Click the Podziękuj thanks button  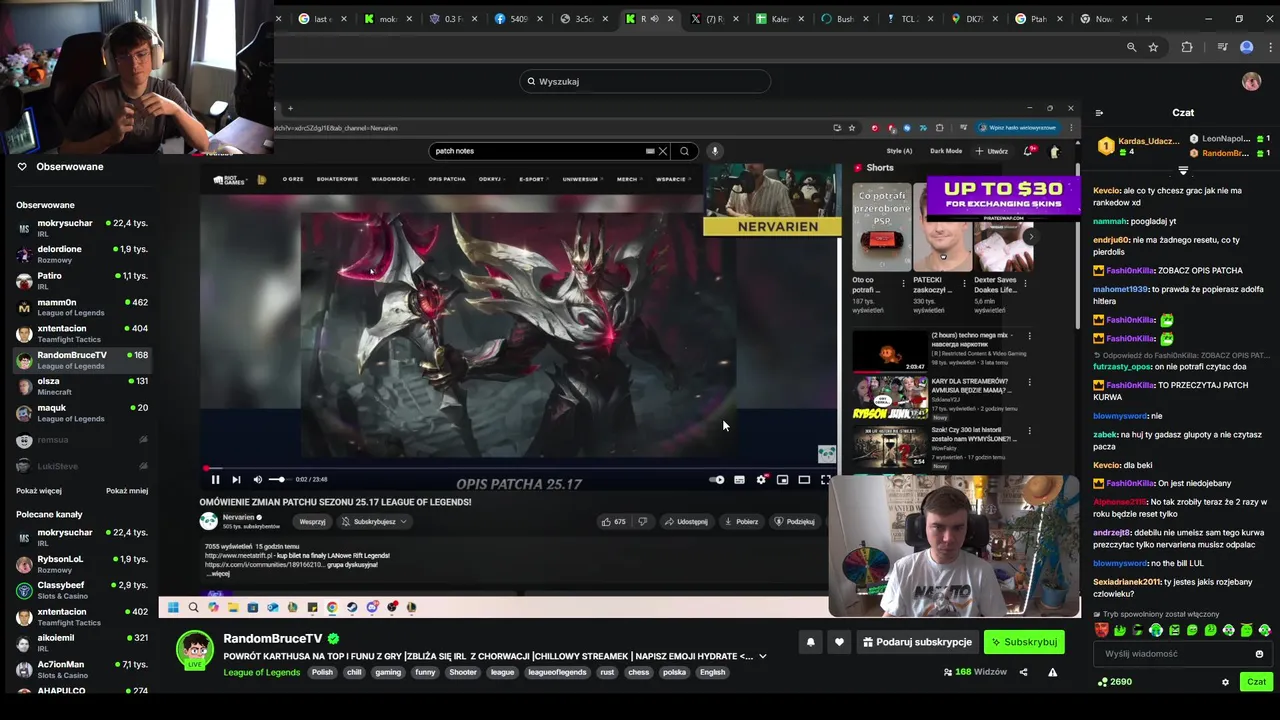pos(794,521)
